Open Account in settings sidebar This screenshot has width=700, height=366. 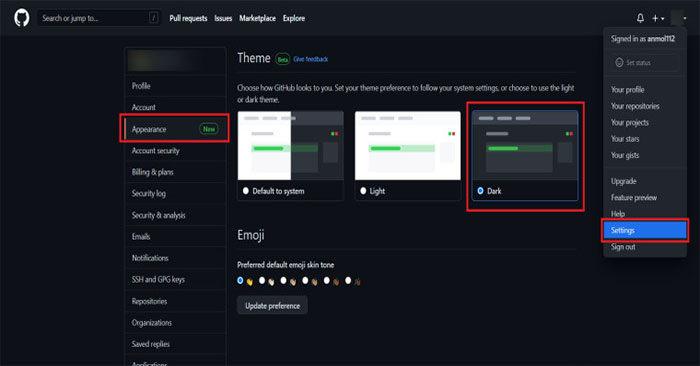pos(175,107)
